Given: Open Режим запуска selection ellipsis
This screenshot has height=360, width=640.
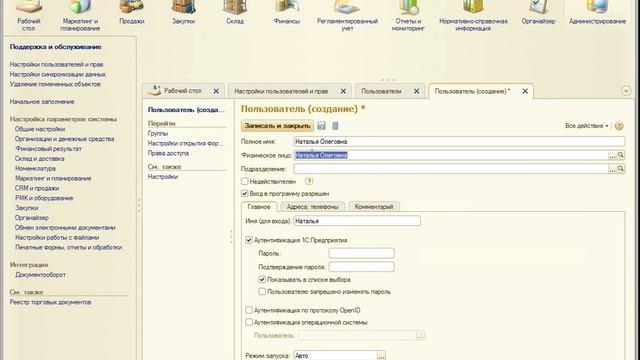Looking at the screenshot, I should (381, 356).
